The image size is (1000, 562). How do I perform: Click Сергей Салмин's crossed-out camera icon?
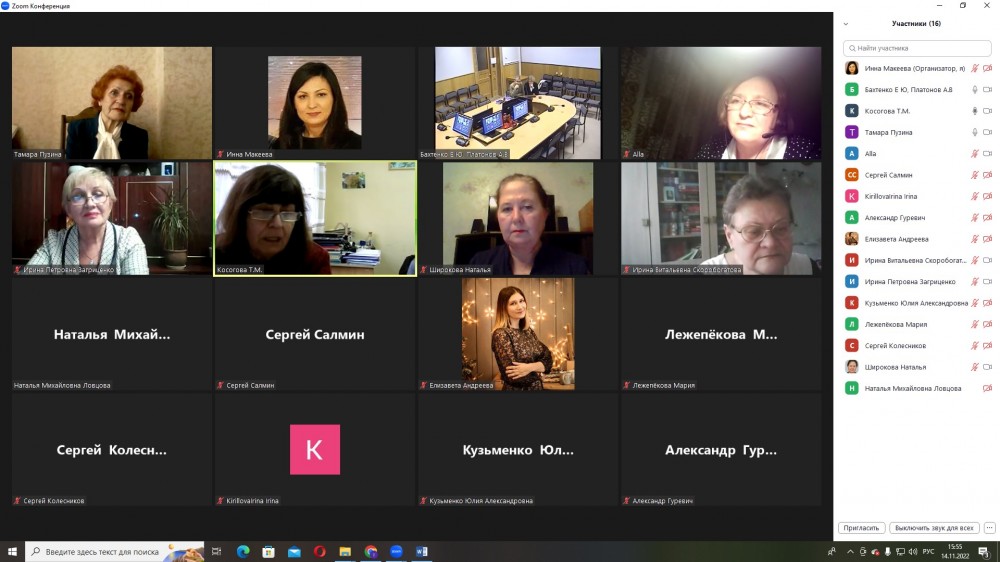987,175
